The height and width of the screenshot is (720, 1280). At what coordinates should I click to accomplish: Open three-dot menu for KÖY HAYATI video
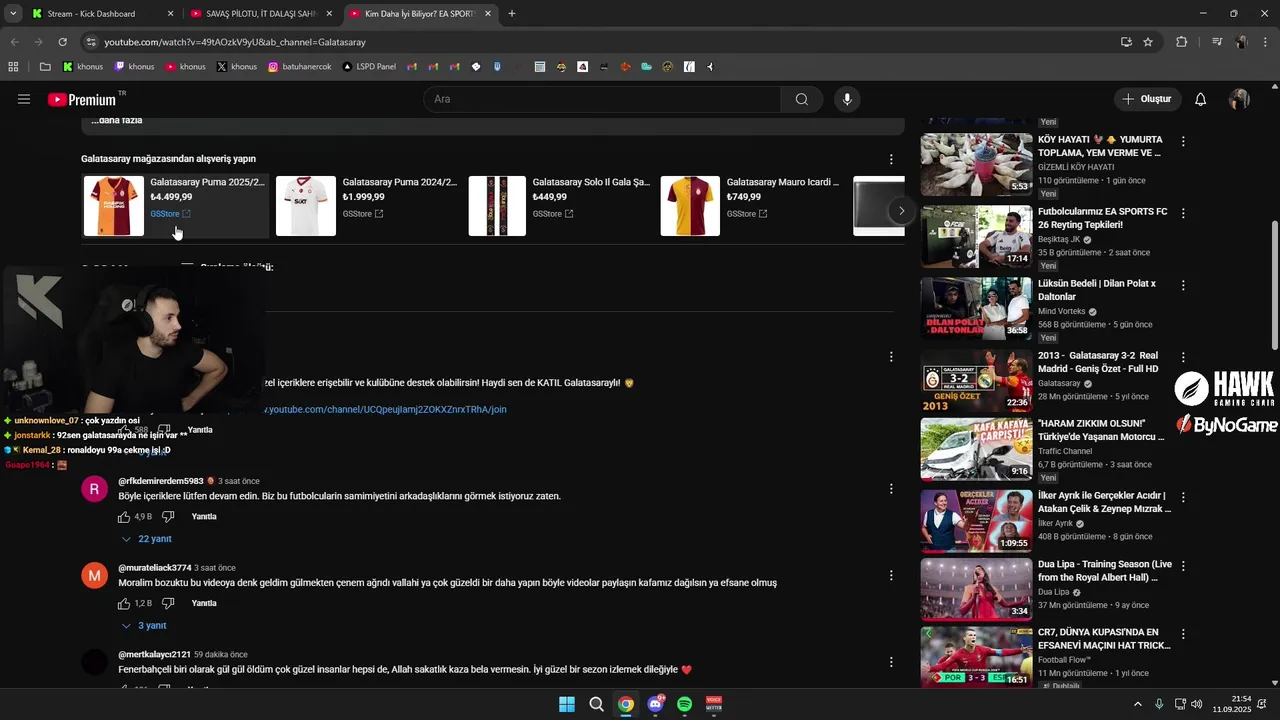(1183, 142)
